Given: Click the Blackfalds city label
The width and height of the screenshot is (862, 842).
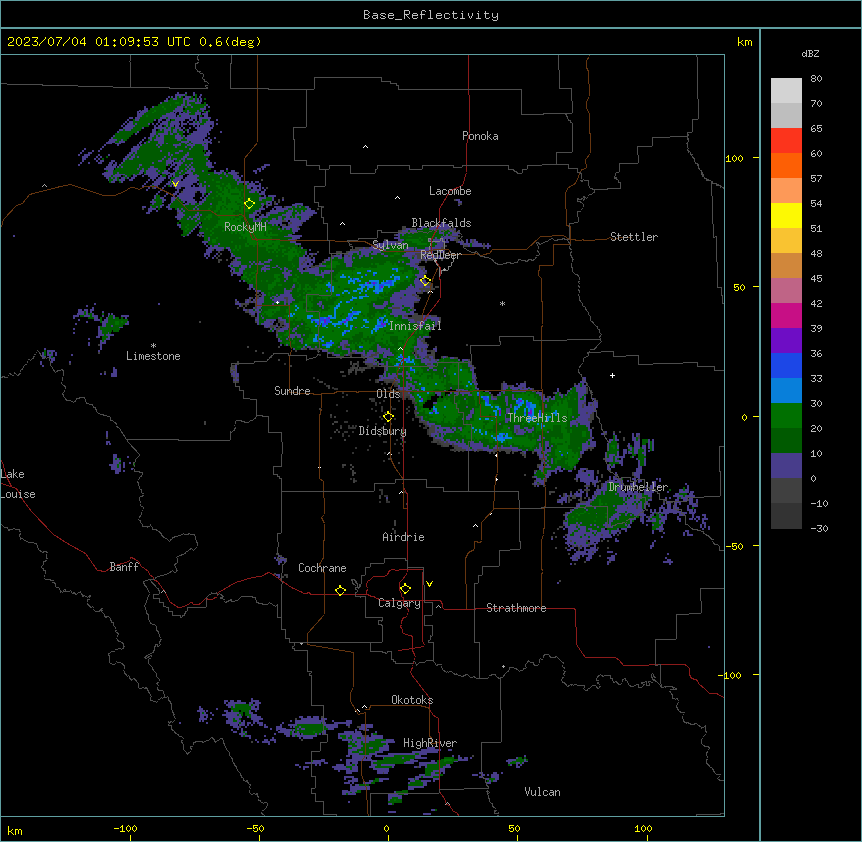Looking at the screenshot, I should 441,223.
